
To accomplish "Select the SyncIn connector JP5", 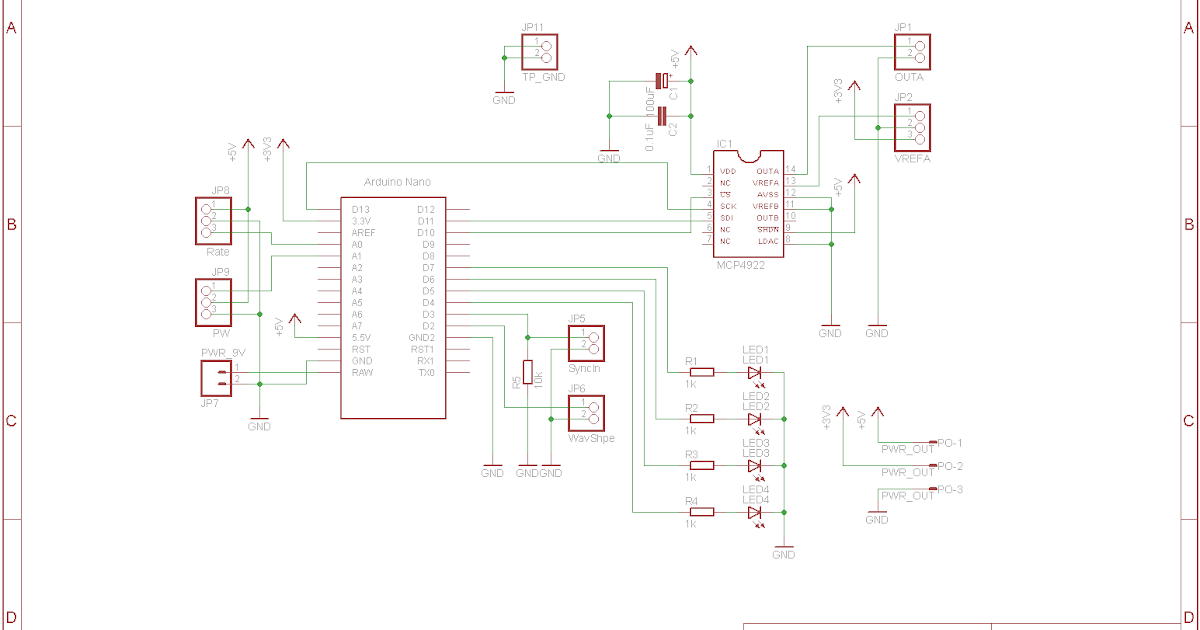I will (x=585, y=343).
